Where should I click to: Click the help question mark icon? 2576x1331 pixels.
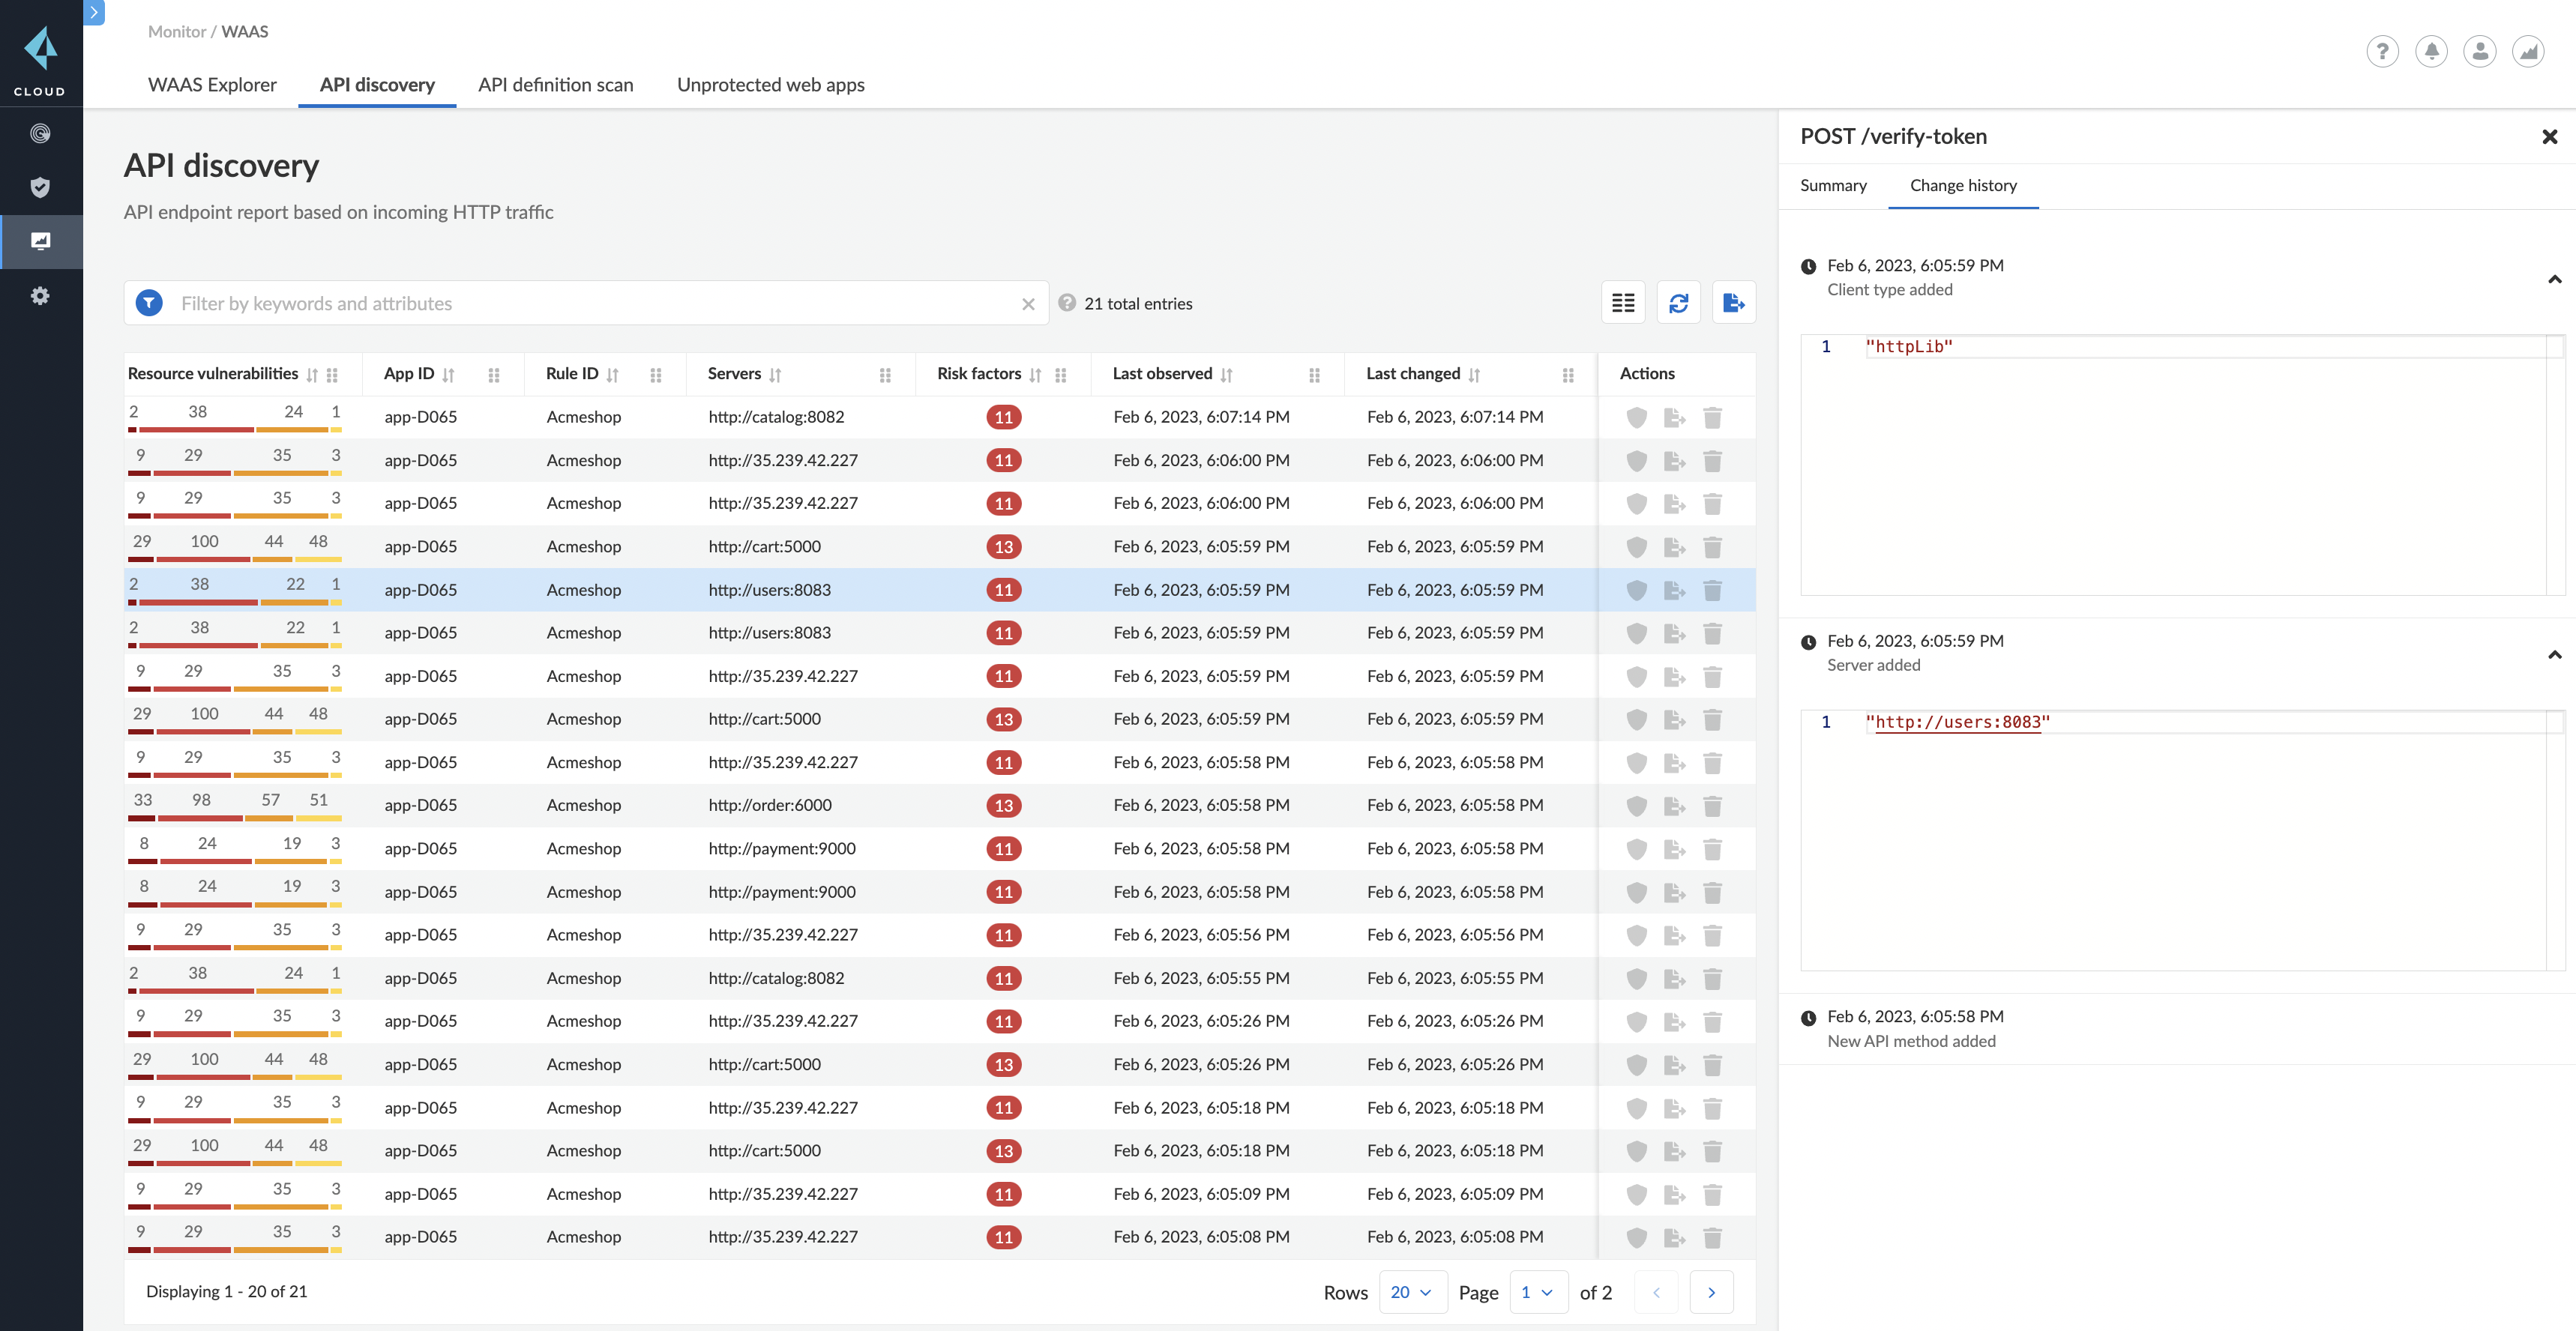tap(2382, 51)
